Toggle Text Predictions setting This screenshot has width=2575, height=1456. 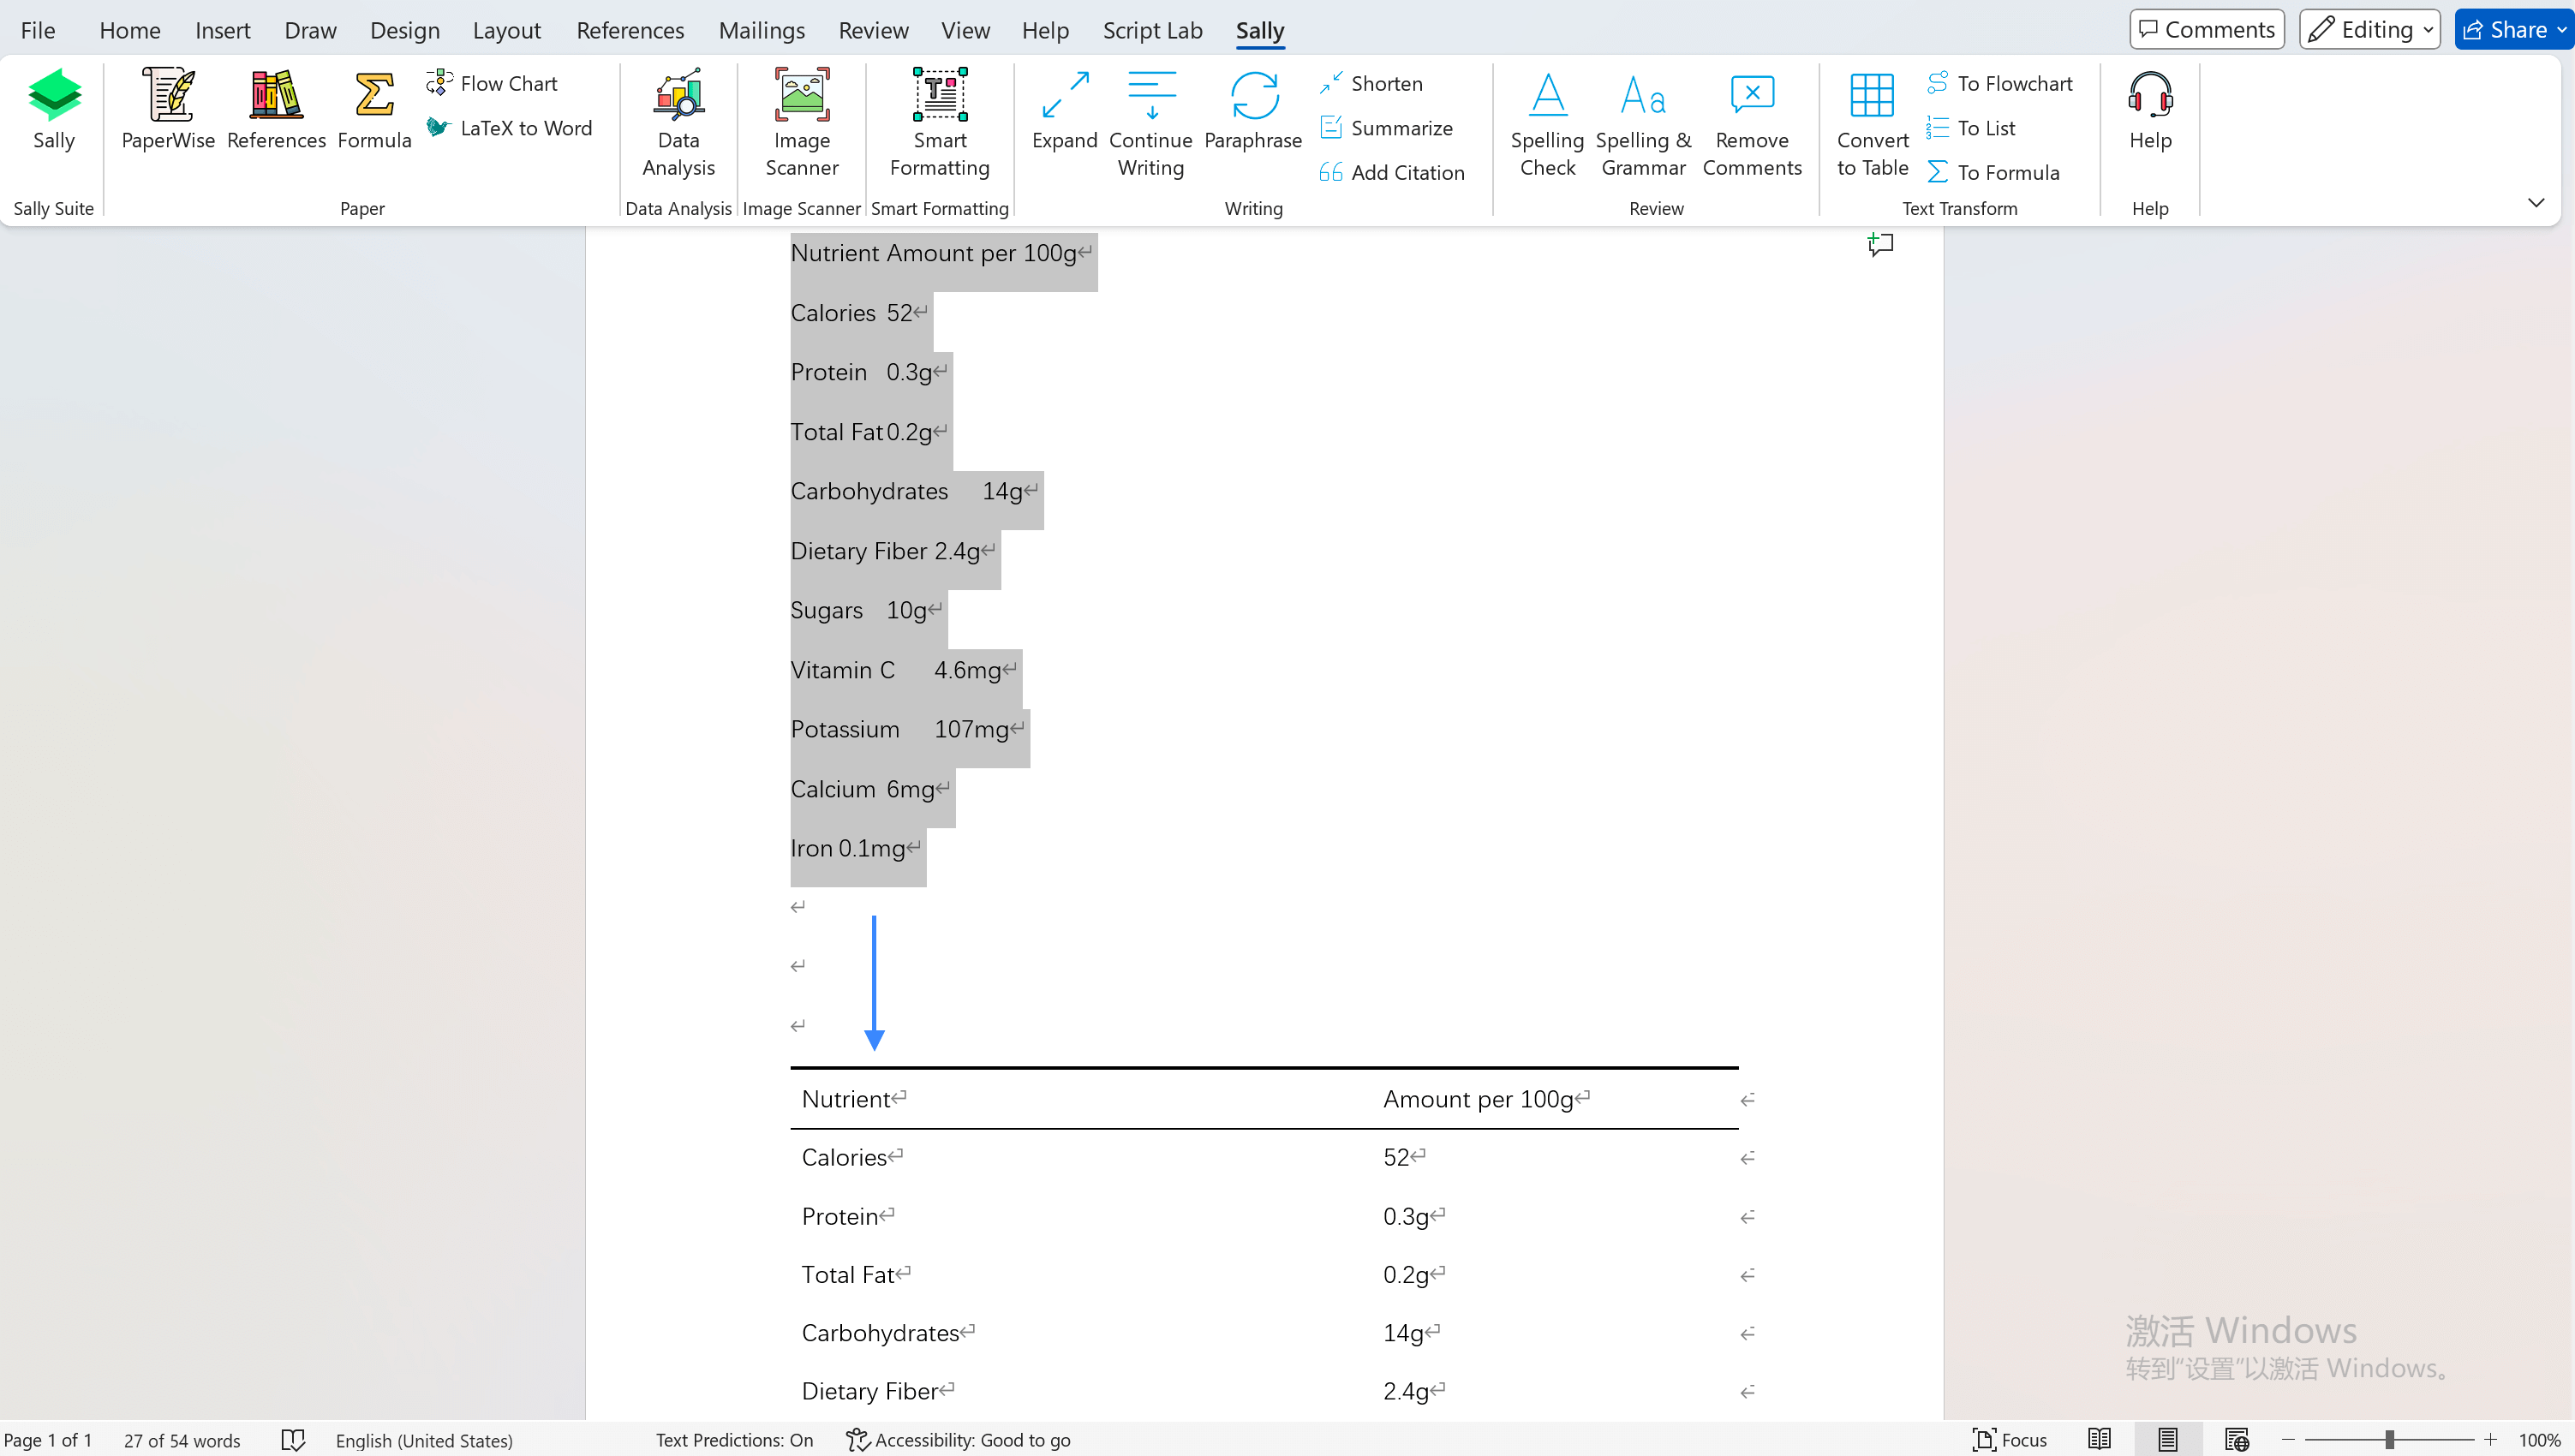pyautogui.click(x=734, y=1440)
